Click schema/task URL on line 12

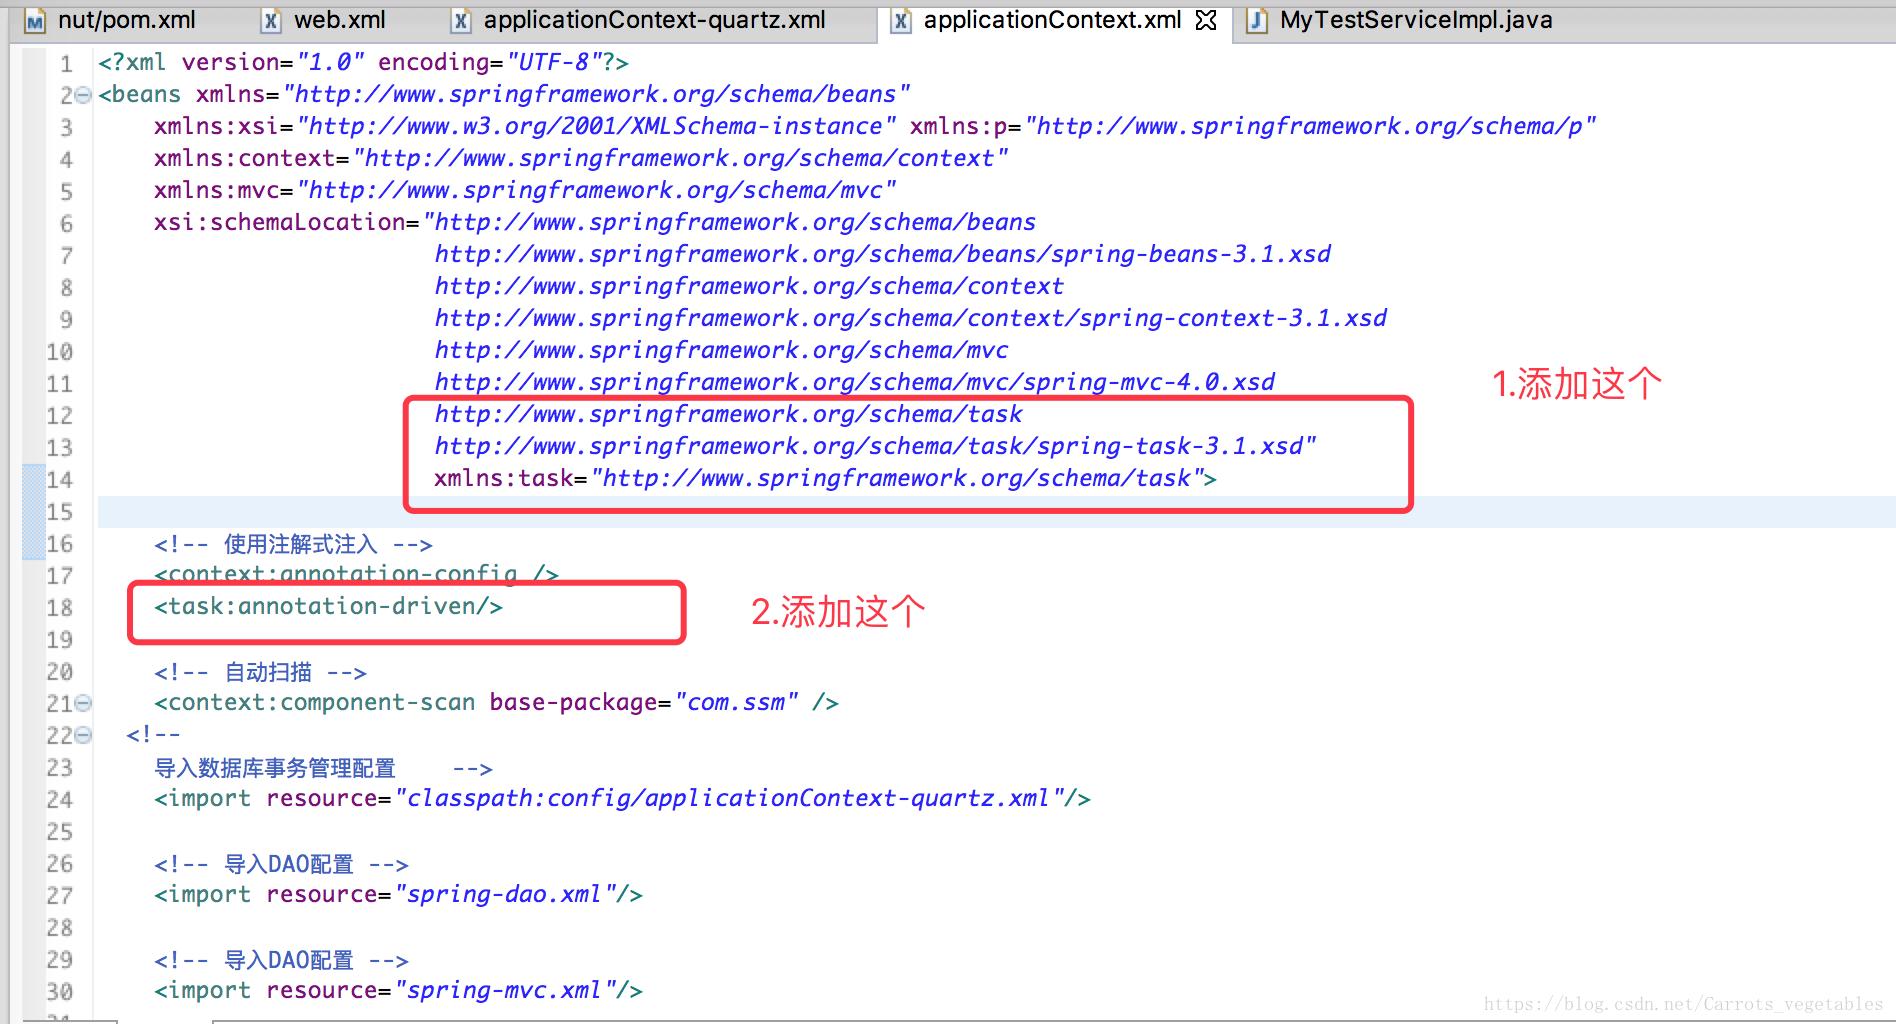[x=728, y=414]
